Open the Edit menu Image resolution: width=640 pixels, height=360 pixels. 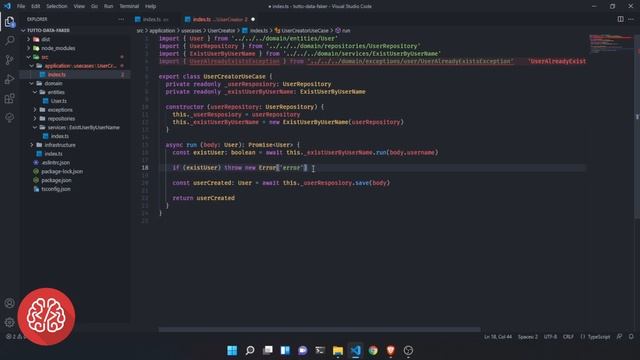pos(36,6)
